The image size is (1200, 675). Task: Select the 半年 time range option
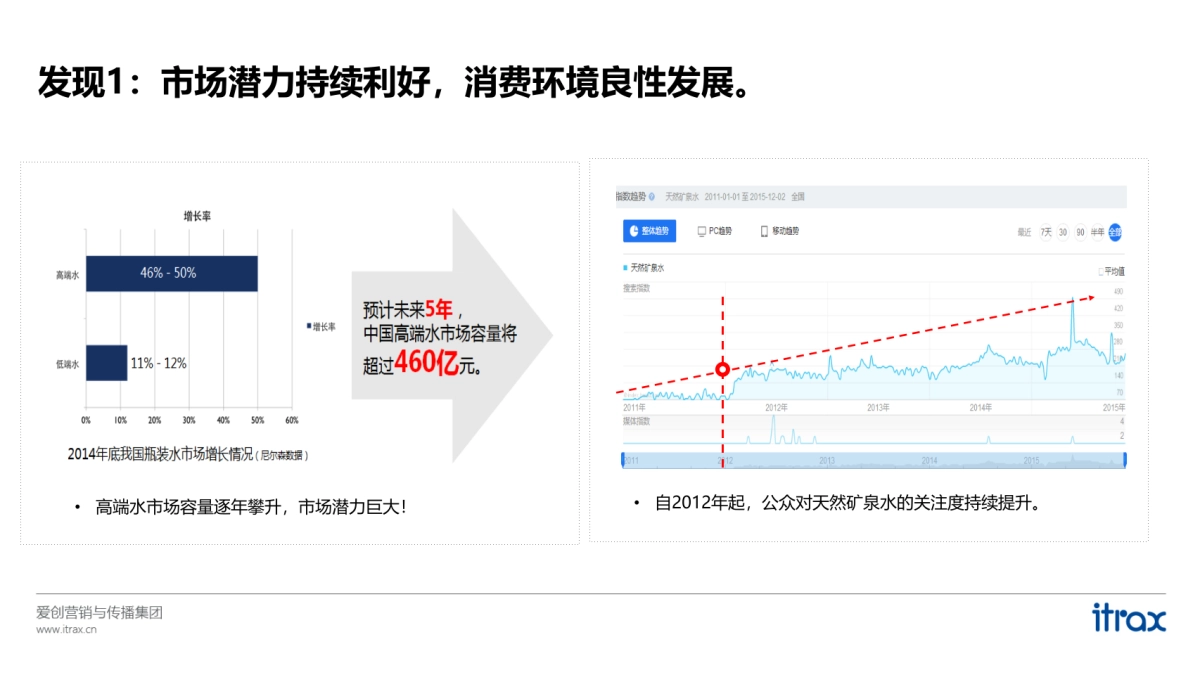1098,232
